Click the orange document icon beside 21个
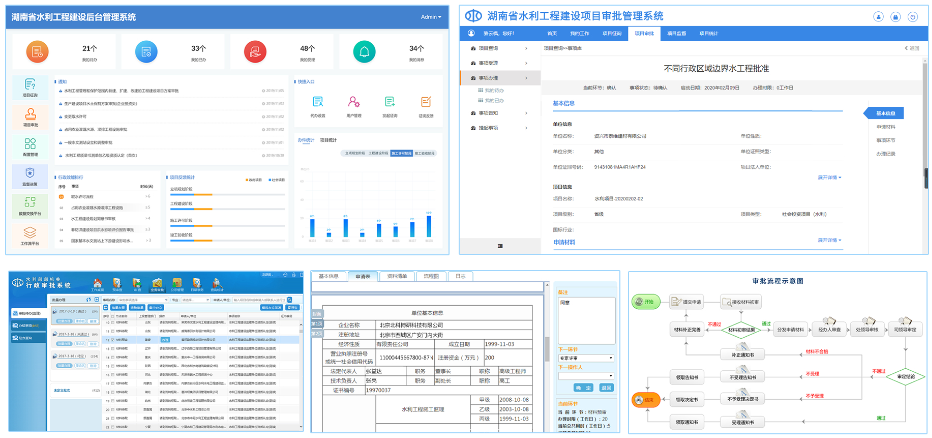932x438 pixels. point(36,52)
